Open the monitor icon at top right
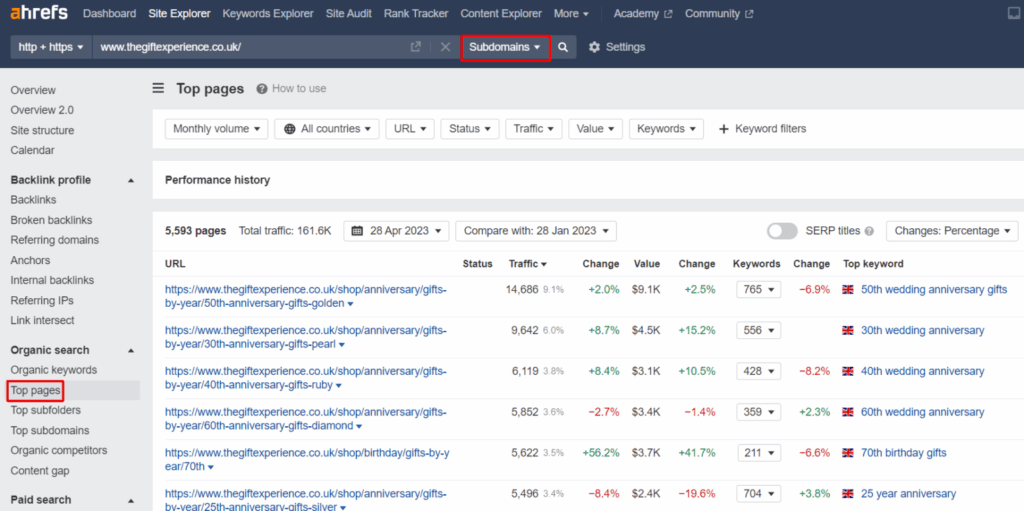The height and width of the screenshot is (511, 1024). (x=1014, y=13)
